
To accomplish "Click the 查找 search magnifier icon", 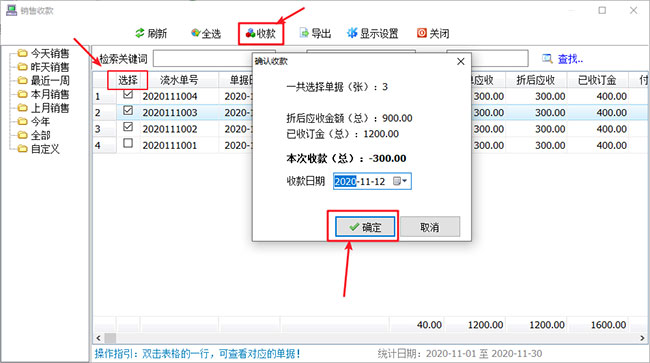I will point(547,59).
